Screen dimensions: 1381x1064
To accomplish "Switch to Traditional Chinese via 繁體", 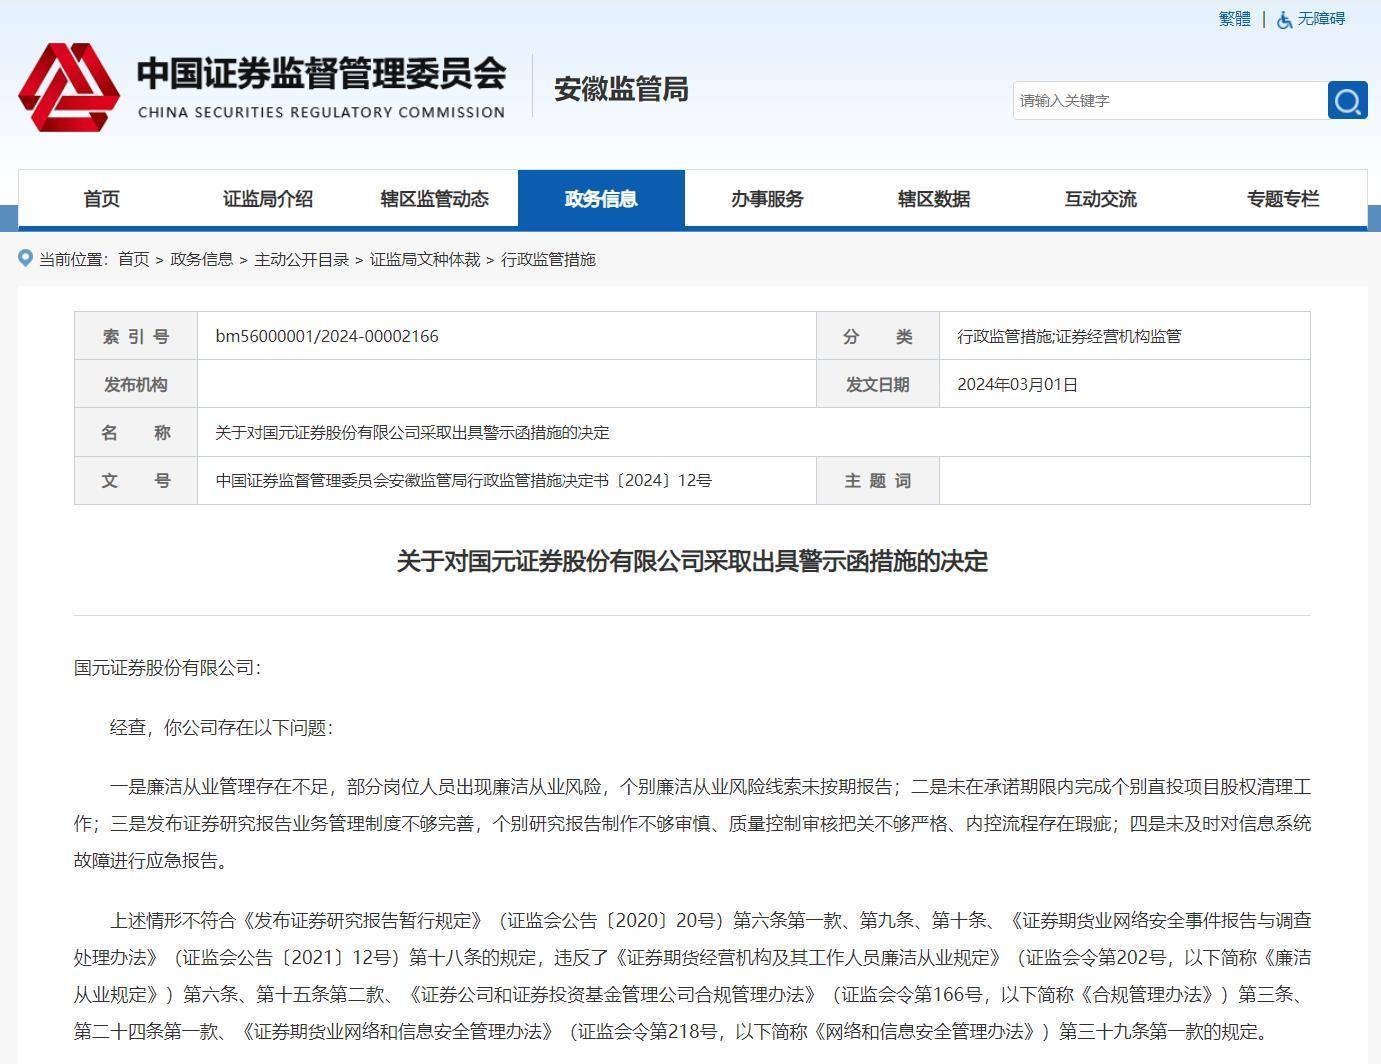I will pyautogui.click(x=1234, y=19).
